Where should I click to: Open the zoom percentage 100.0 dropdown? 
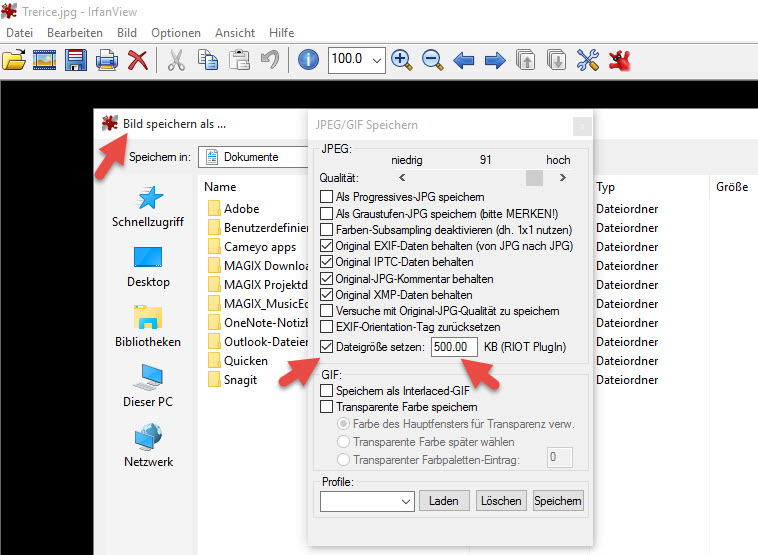377,60
